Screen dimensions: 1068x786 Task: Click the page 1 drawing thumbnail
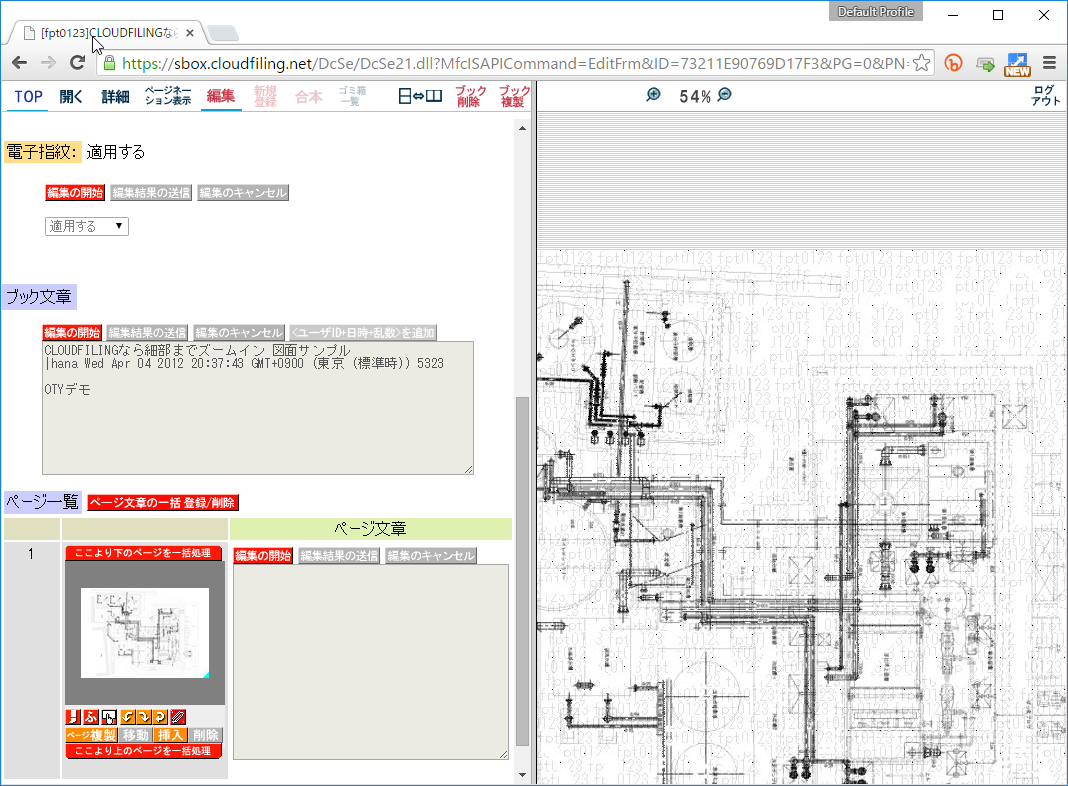[145, 633]
